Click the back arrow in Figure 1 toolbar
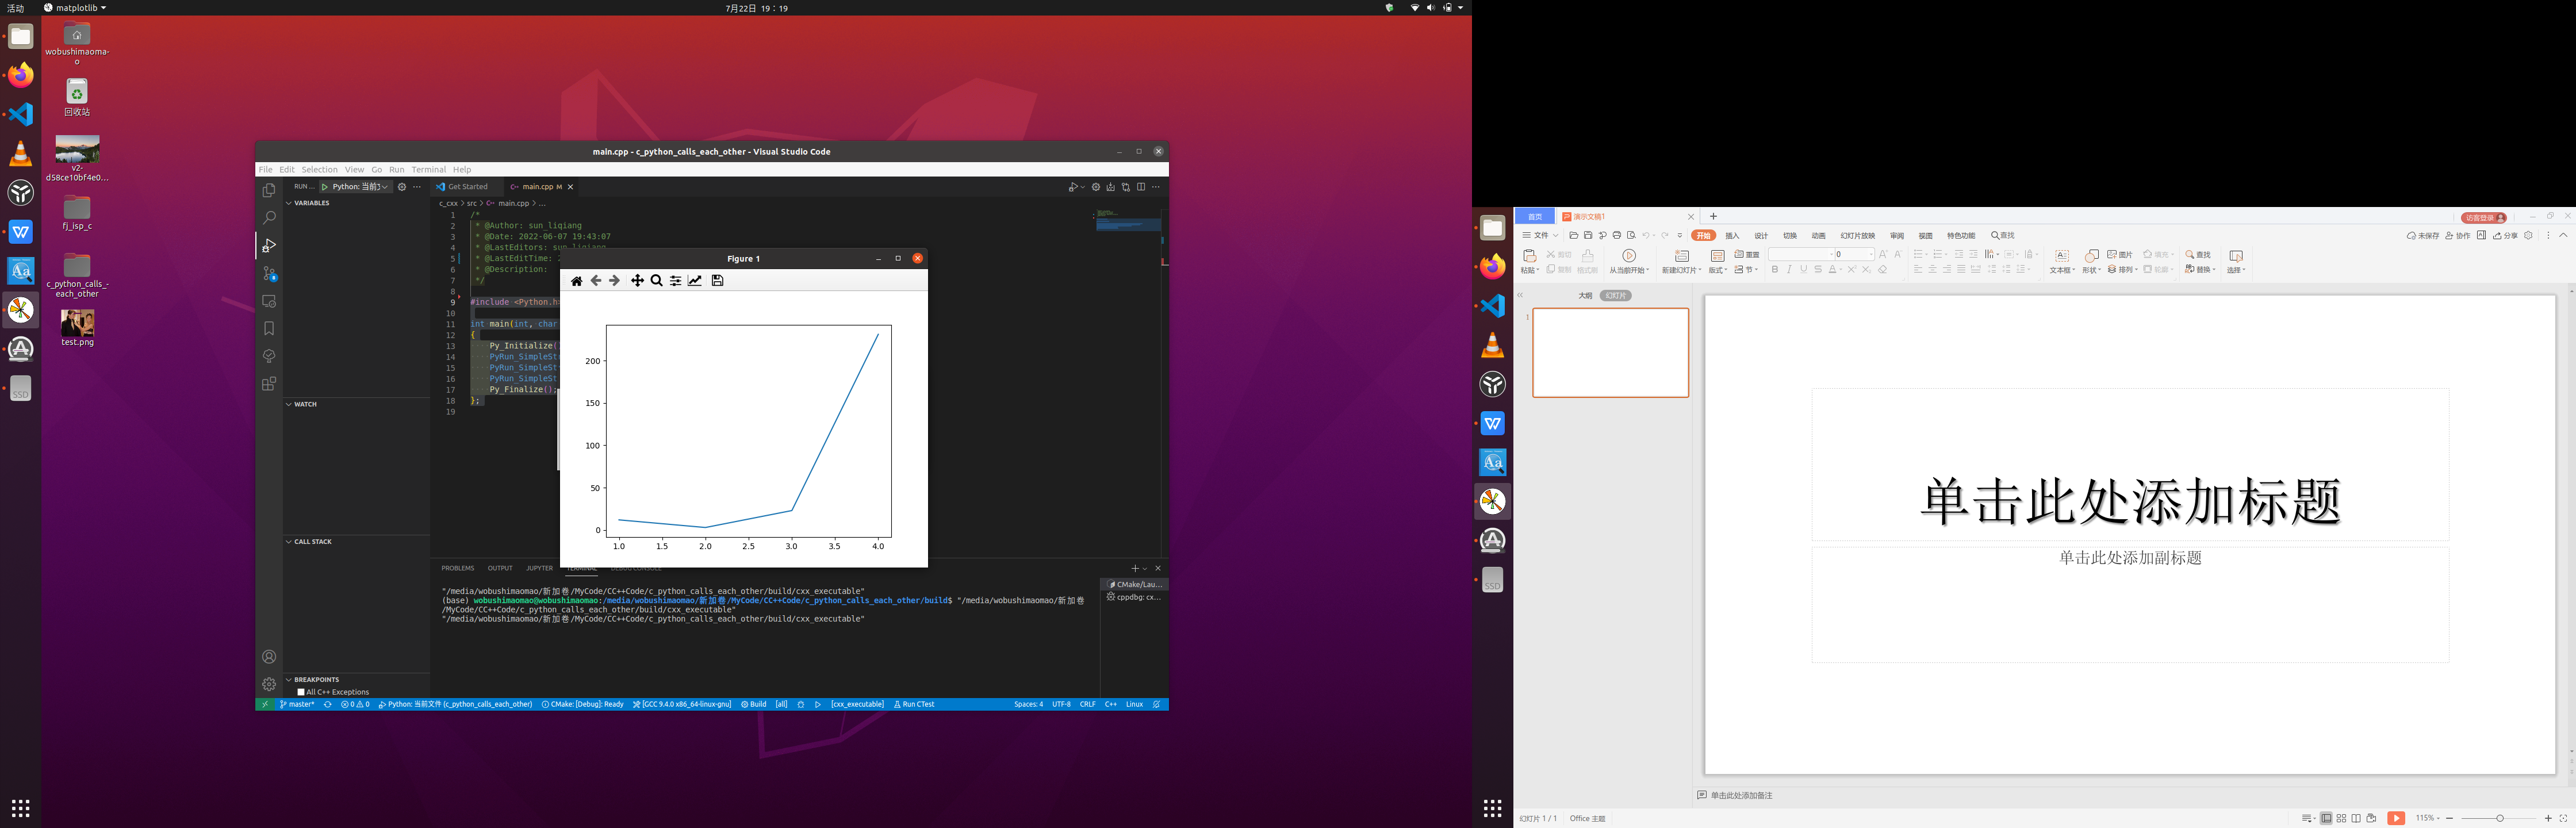 595,281
